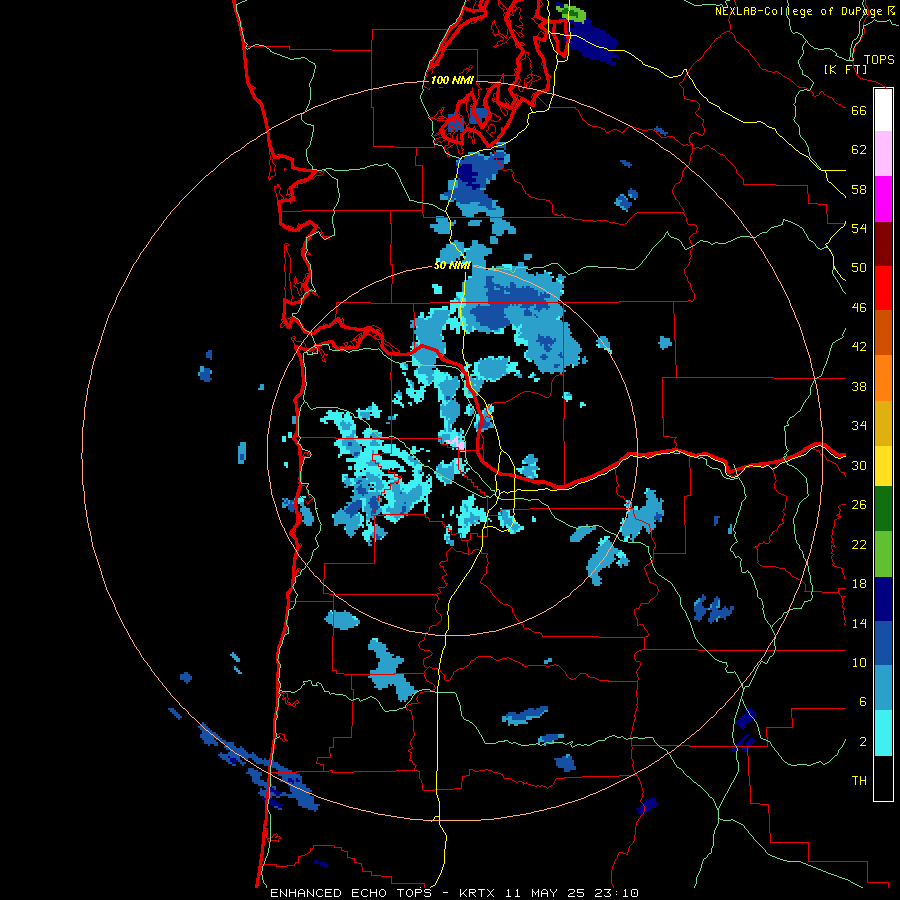Click the '11 MAY 25' date text
This screenshot has width=900, height=900.
545,893
